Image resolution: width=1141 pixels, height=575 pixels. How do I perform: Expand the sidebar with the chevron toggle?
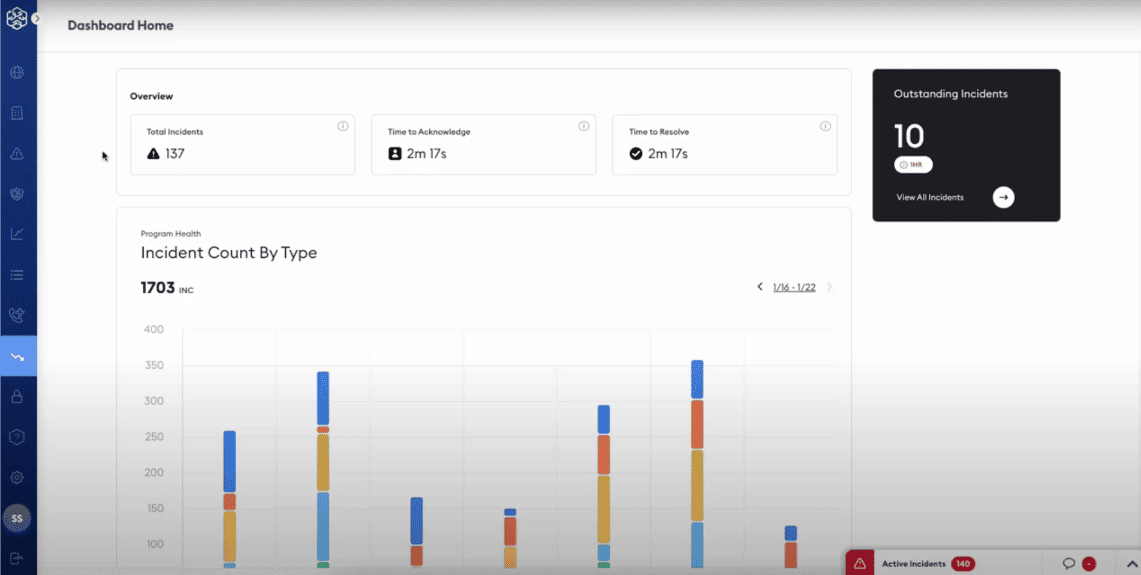pyautogui.click(x=36, y=18)
